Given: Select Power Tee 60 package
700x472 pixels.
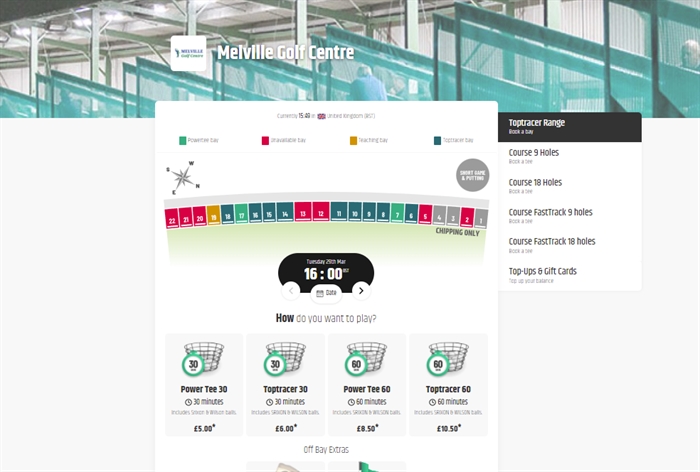Looking at the screenshot, I should (367, 384).
